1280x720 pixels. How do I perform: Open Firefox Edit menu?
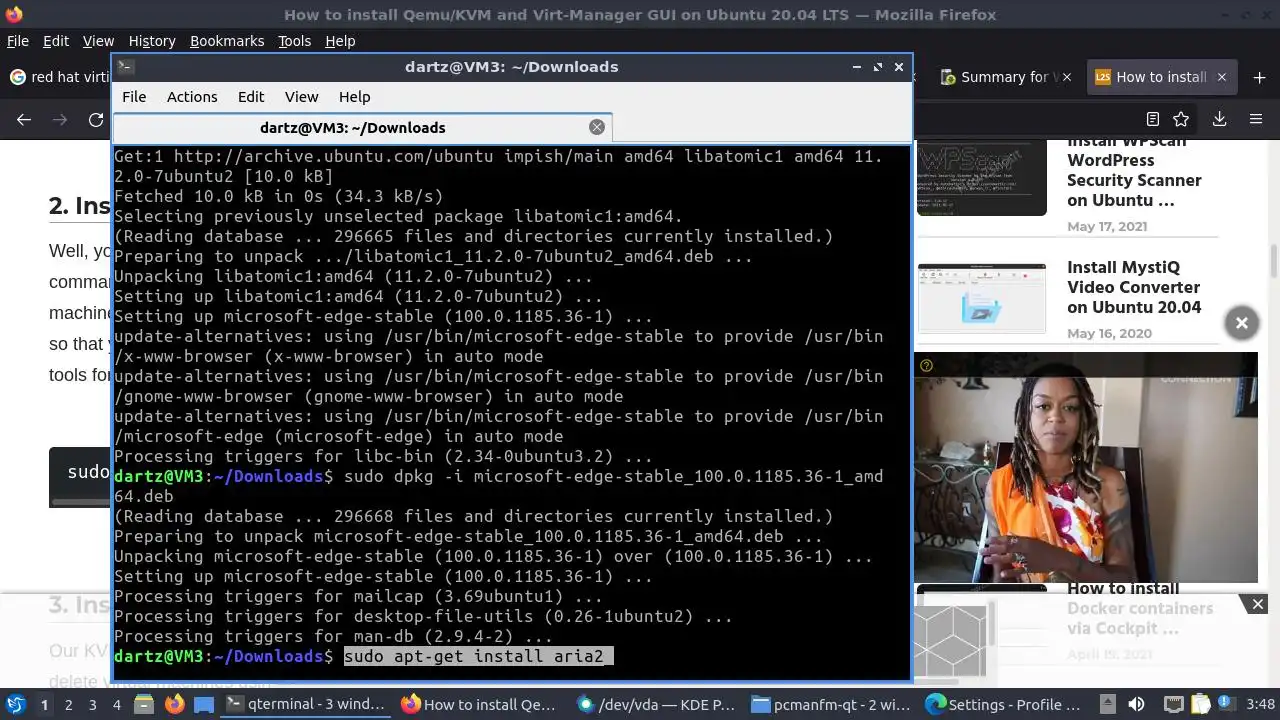pos(56,41)
